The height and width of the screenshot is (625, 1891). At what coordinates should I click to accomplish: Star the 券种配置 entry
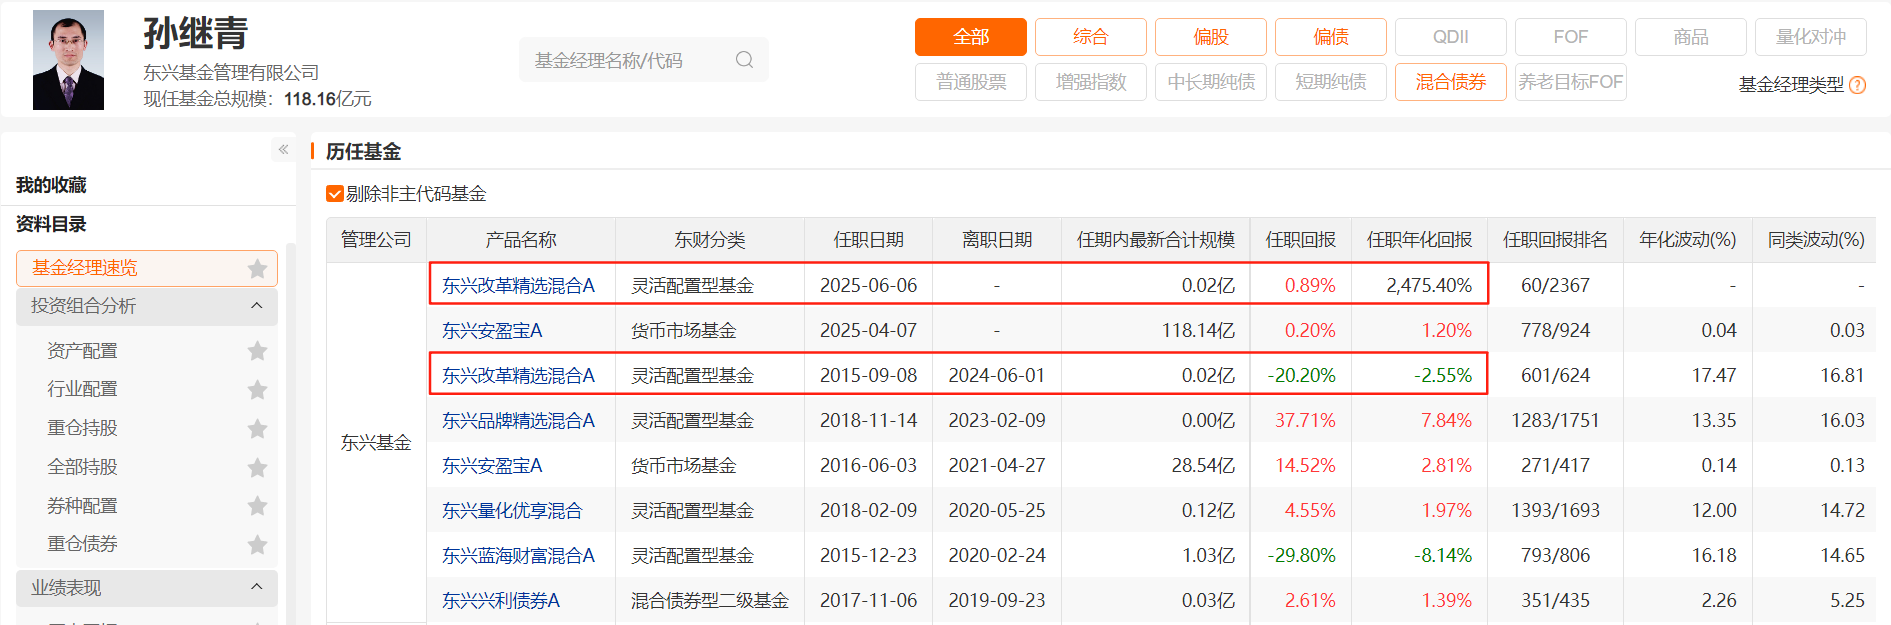257,506
